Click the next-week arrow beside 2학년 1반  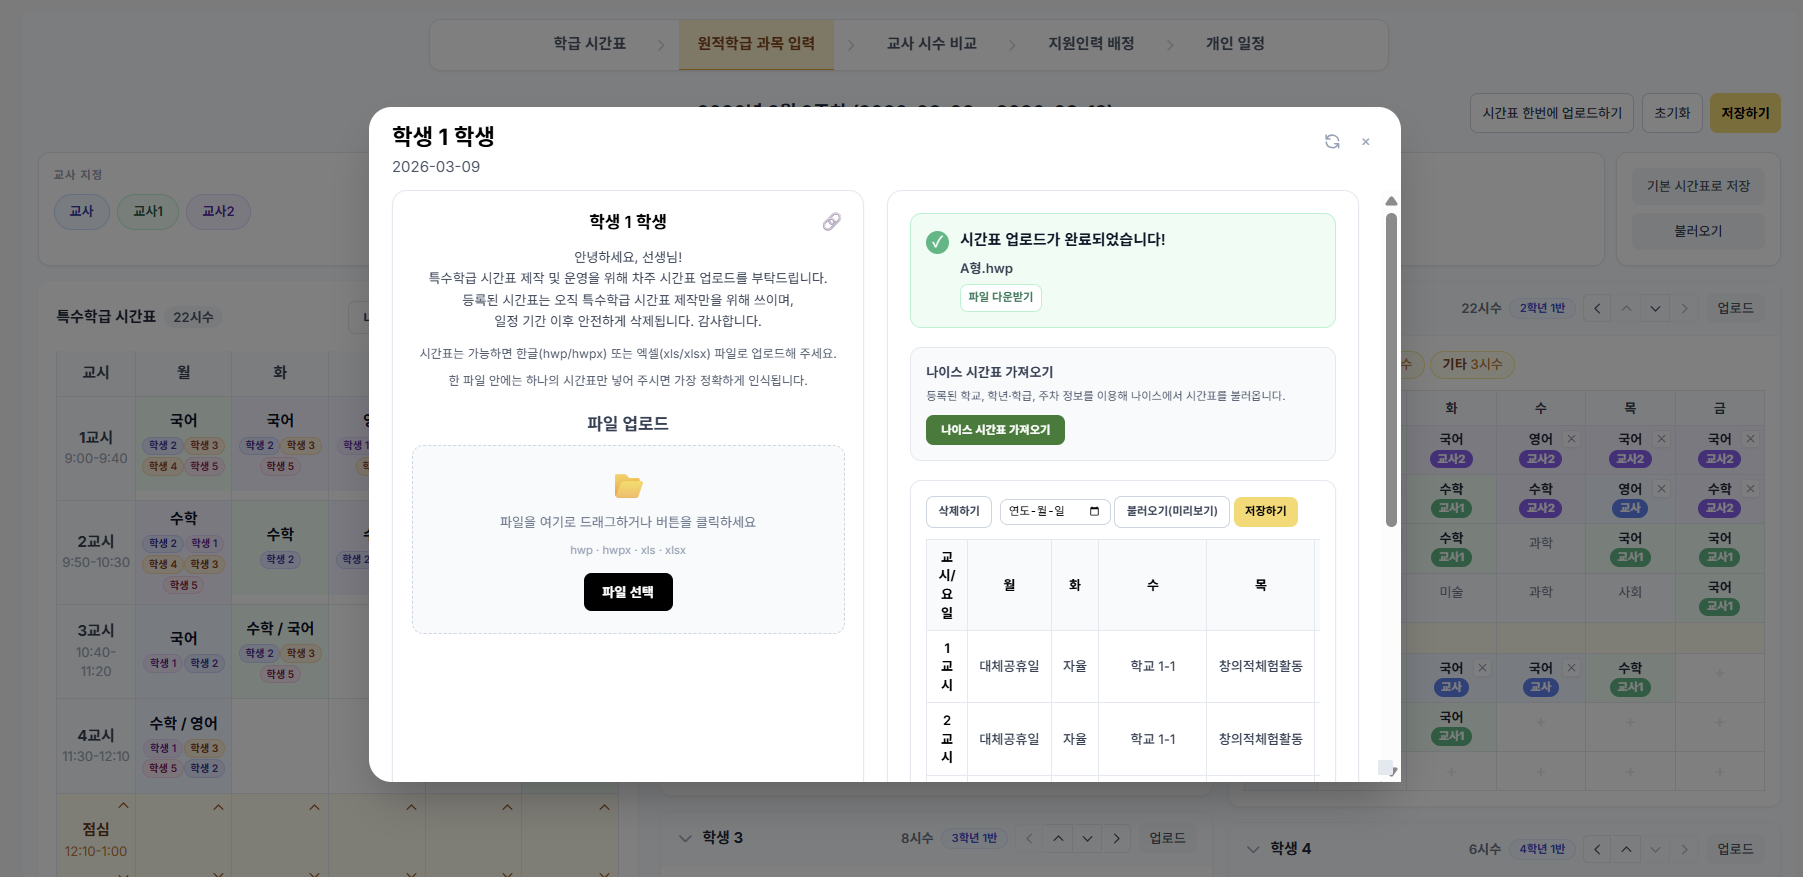[1686, 308]
